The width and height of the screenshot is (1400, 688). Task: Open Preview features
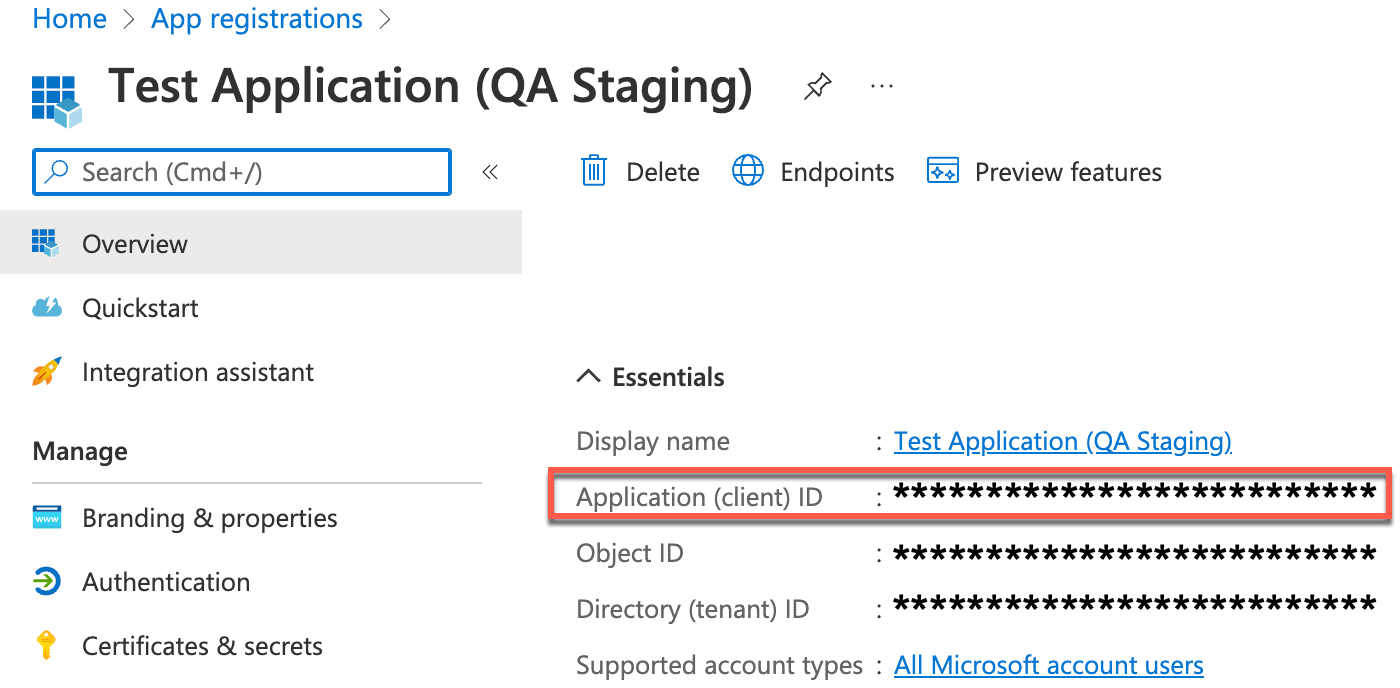[1068, 173]
